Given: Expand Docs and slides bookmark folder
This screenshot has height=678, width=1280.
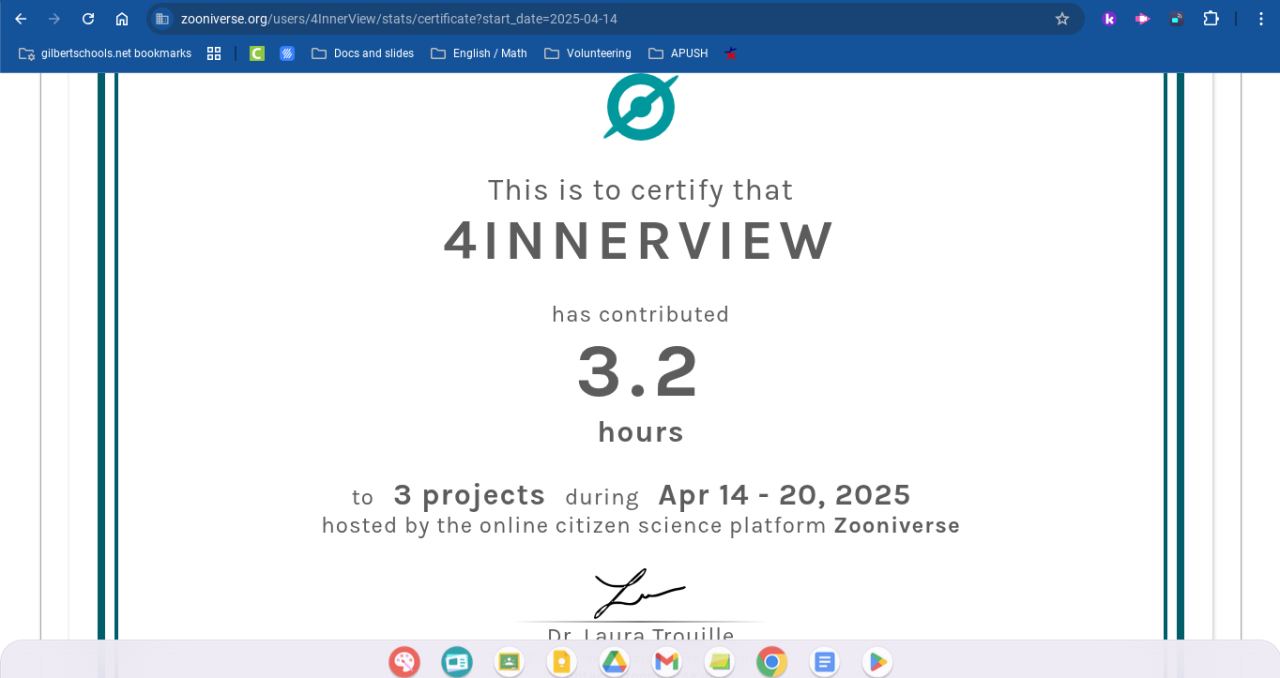Looking at the screenshot, I should 362,53.
